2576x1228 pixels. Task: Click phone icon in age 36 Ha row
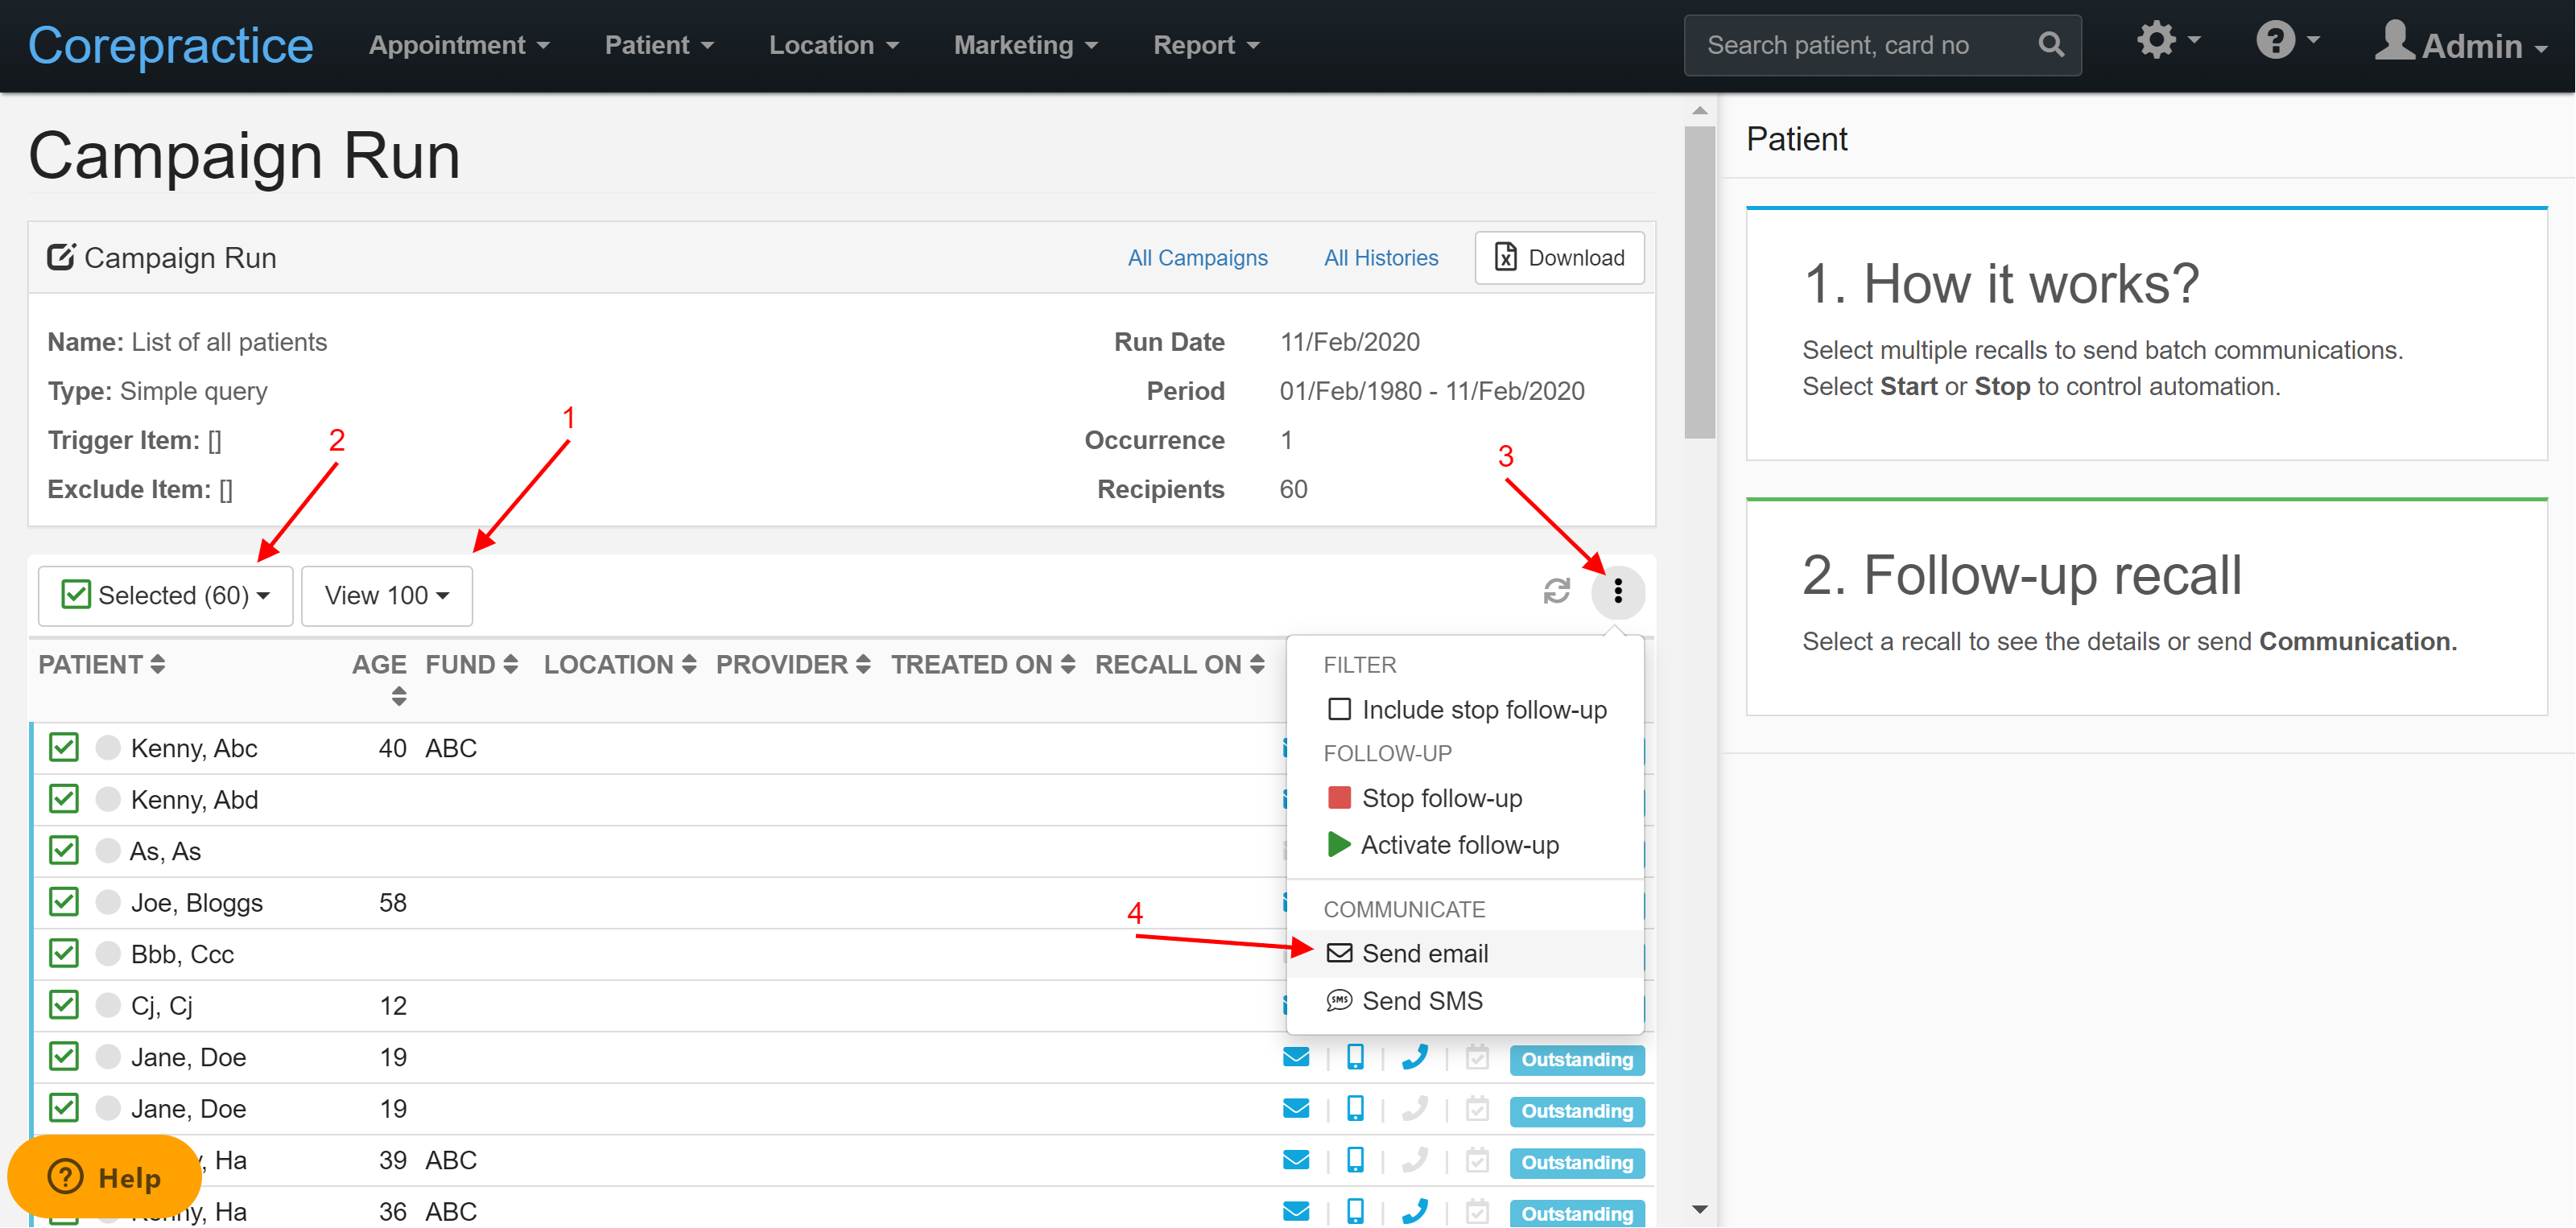tap(1415, 1212)
